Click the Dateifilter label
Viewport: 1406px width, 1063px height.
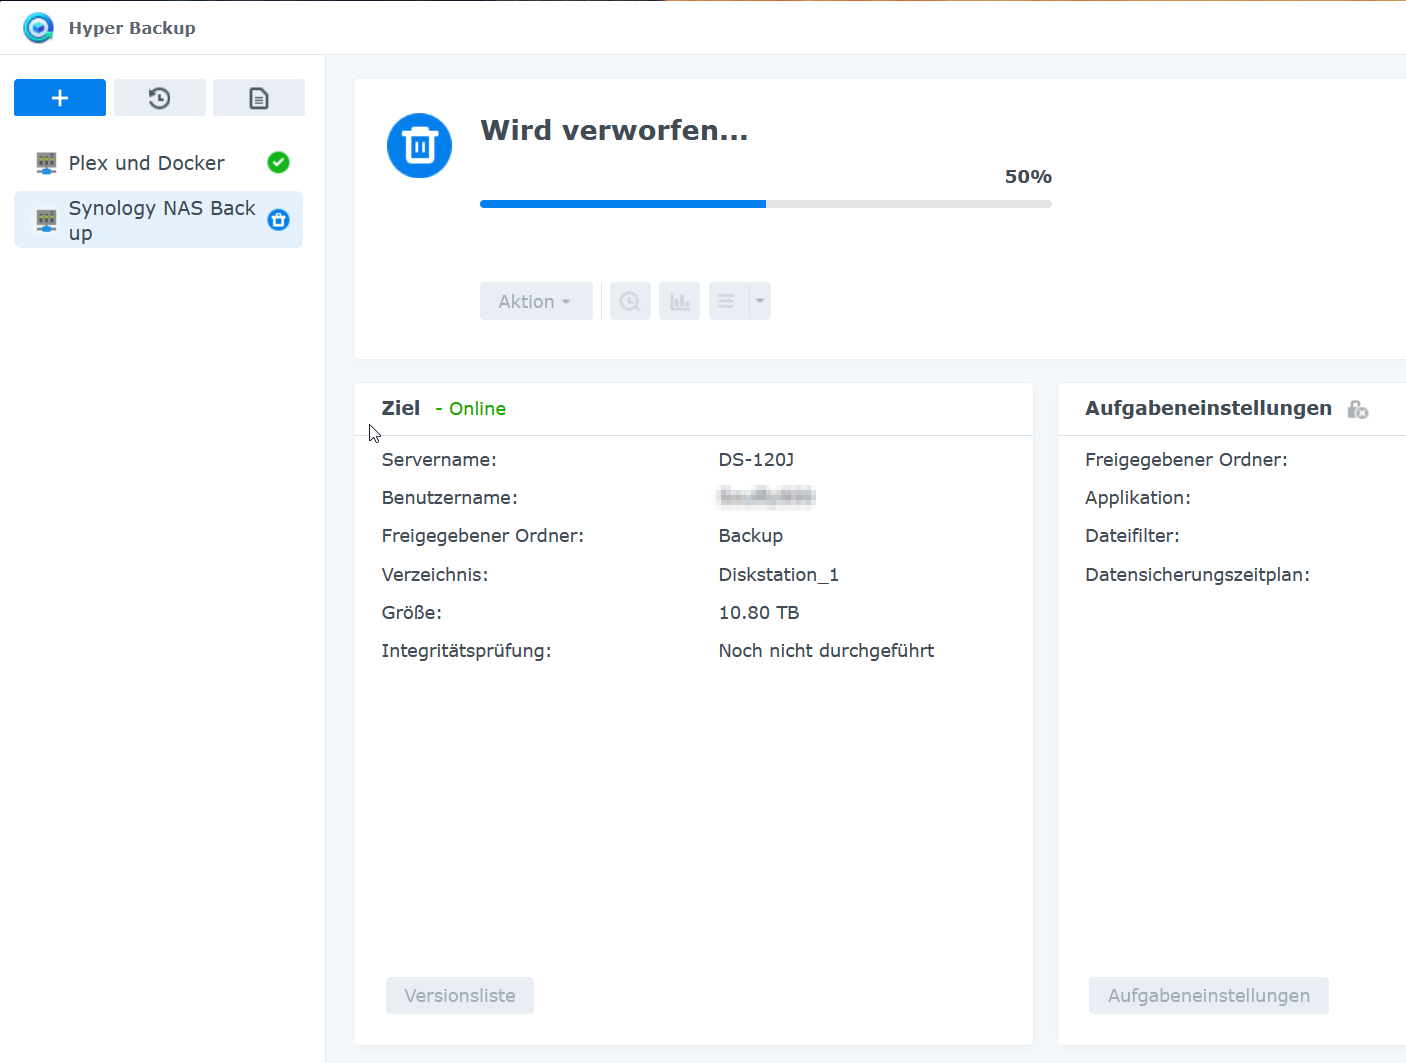tap(1132, 536)
